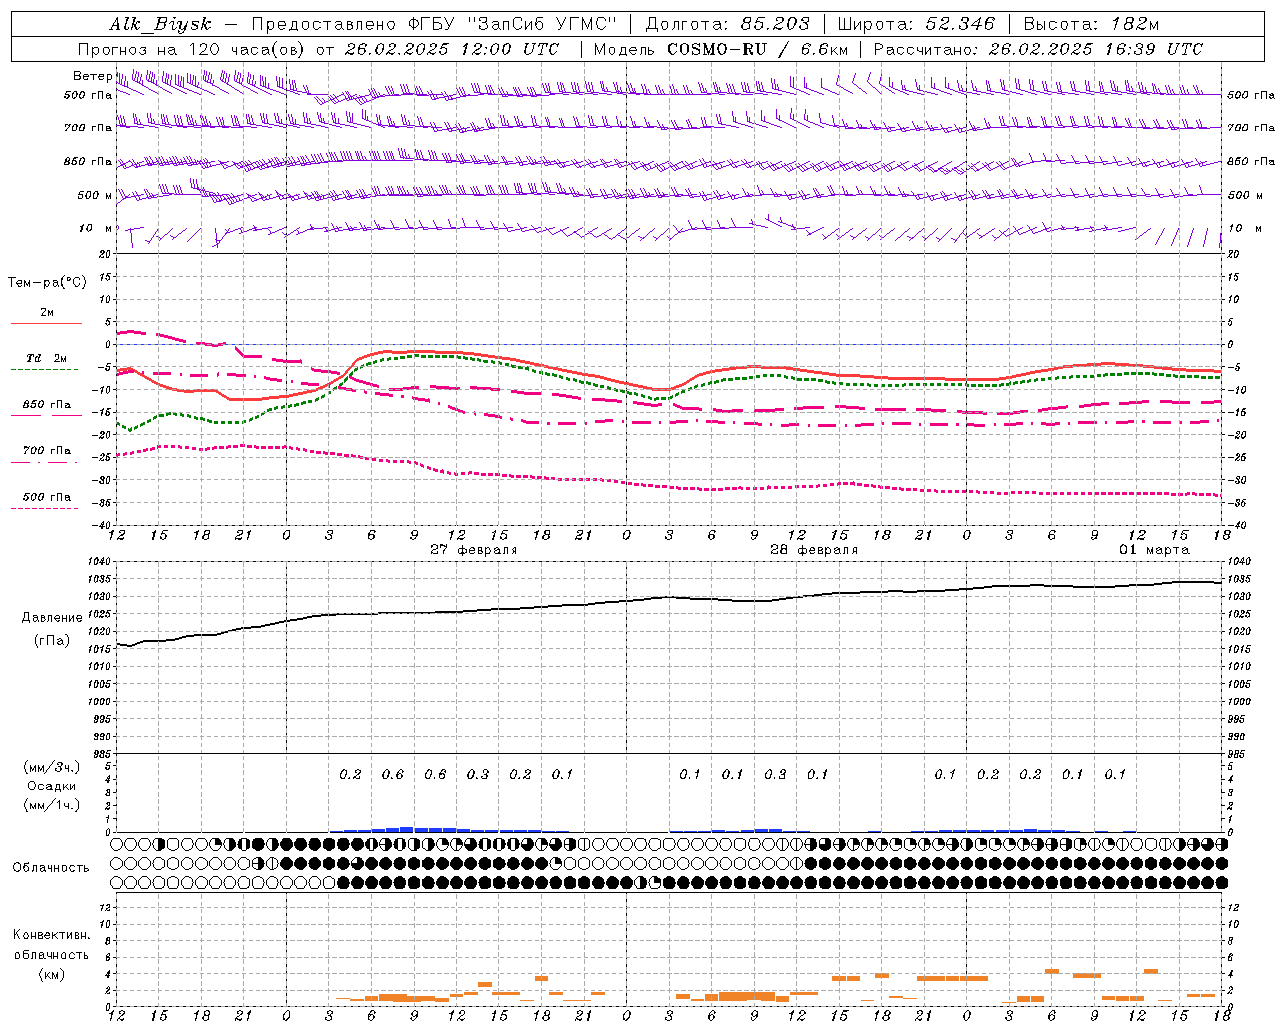Click the dash-dot 700 гПа legend line
The image size is (1280, 1024).
point(44,462)
